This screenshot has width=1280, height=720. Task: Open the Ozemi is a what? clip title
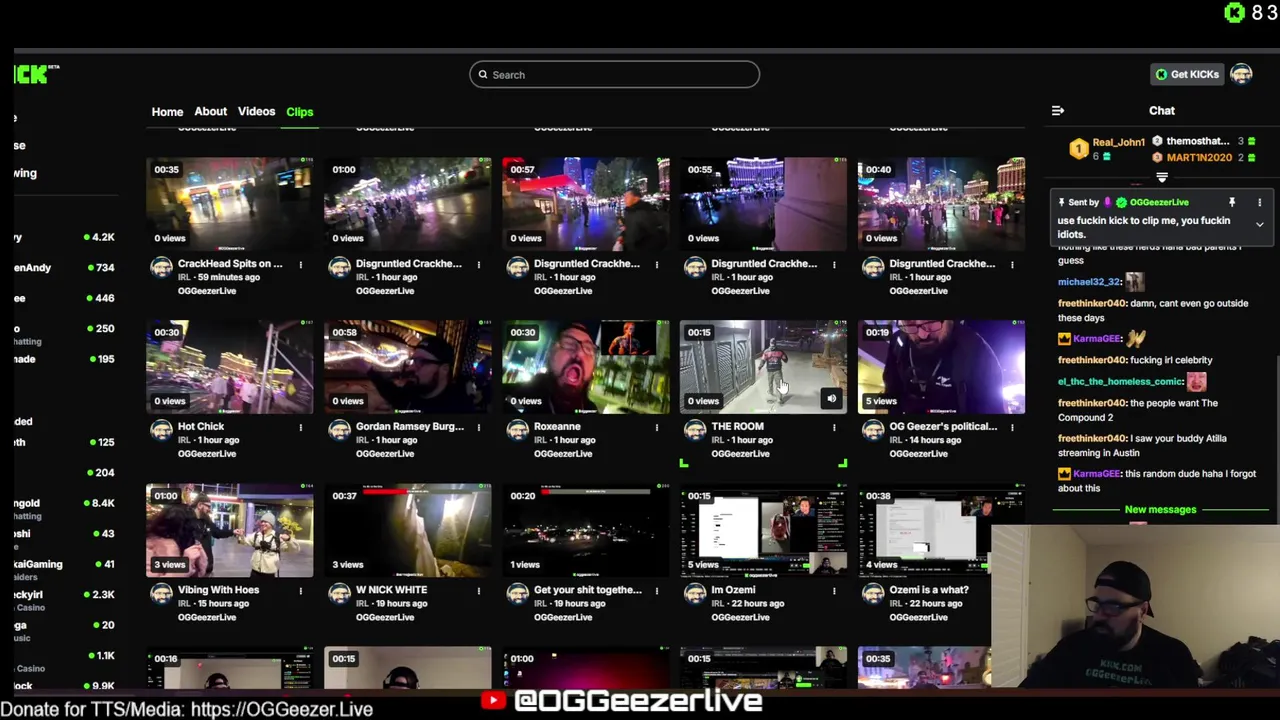pyautogui.click(x=928, y=590)
